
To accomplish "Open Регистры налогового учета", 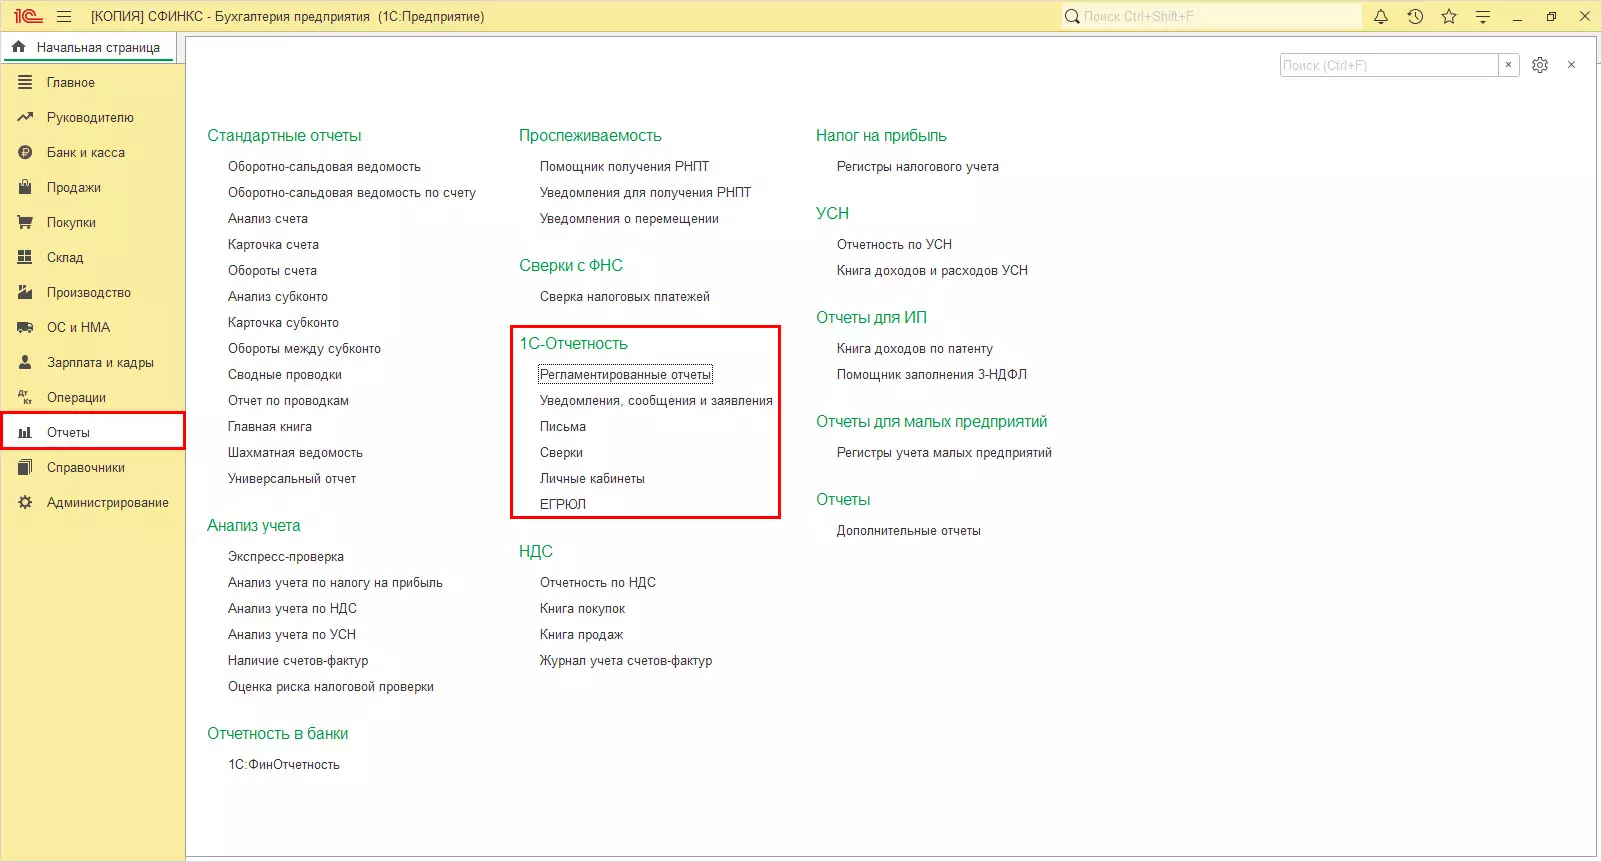I will pos(918,167).
